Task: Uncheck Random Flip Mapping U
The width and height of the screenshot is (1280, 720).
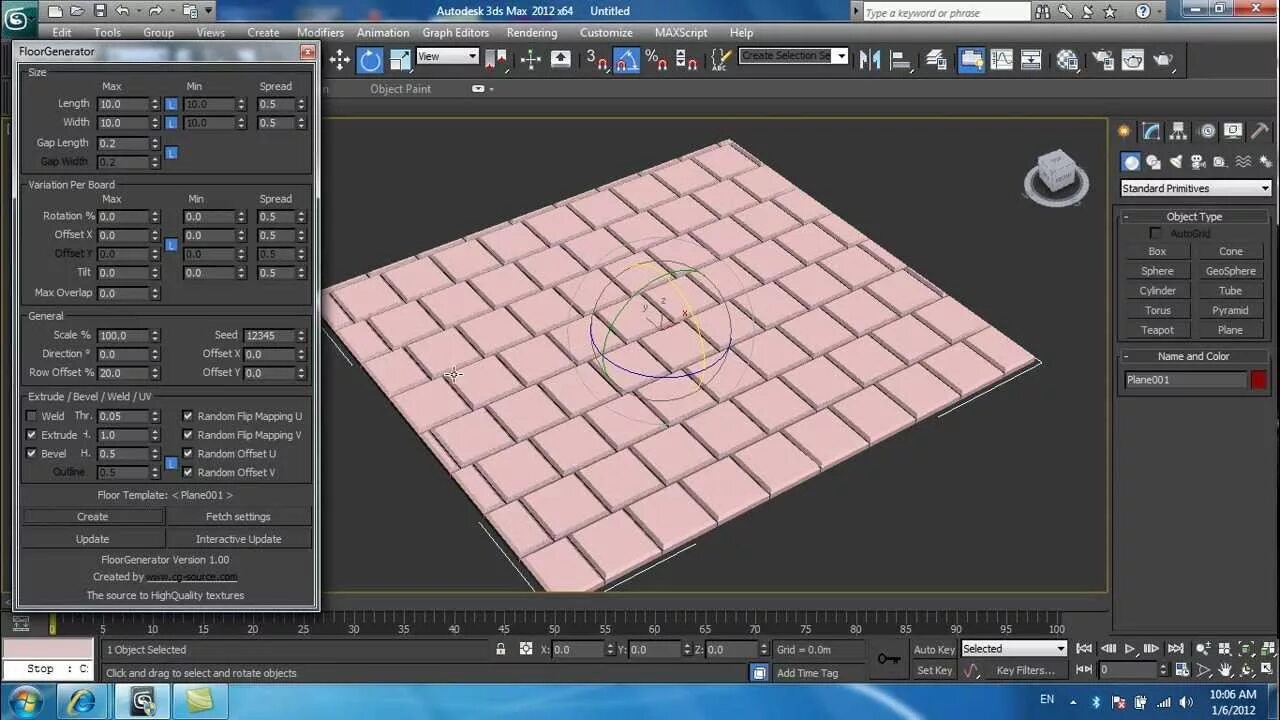Action: tap(187, 416)
